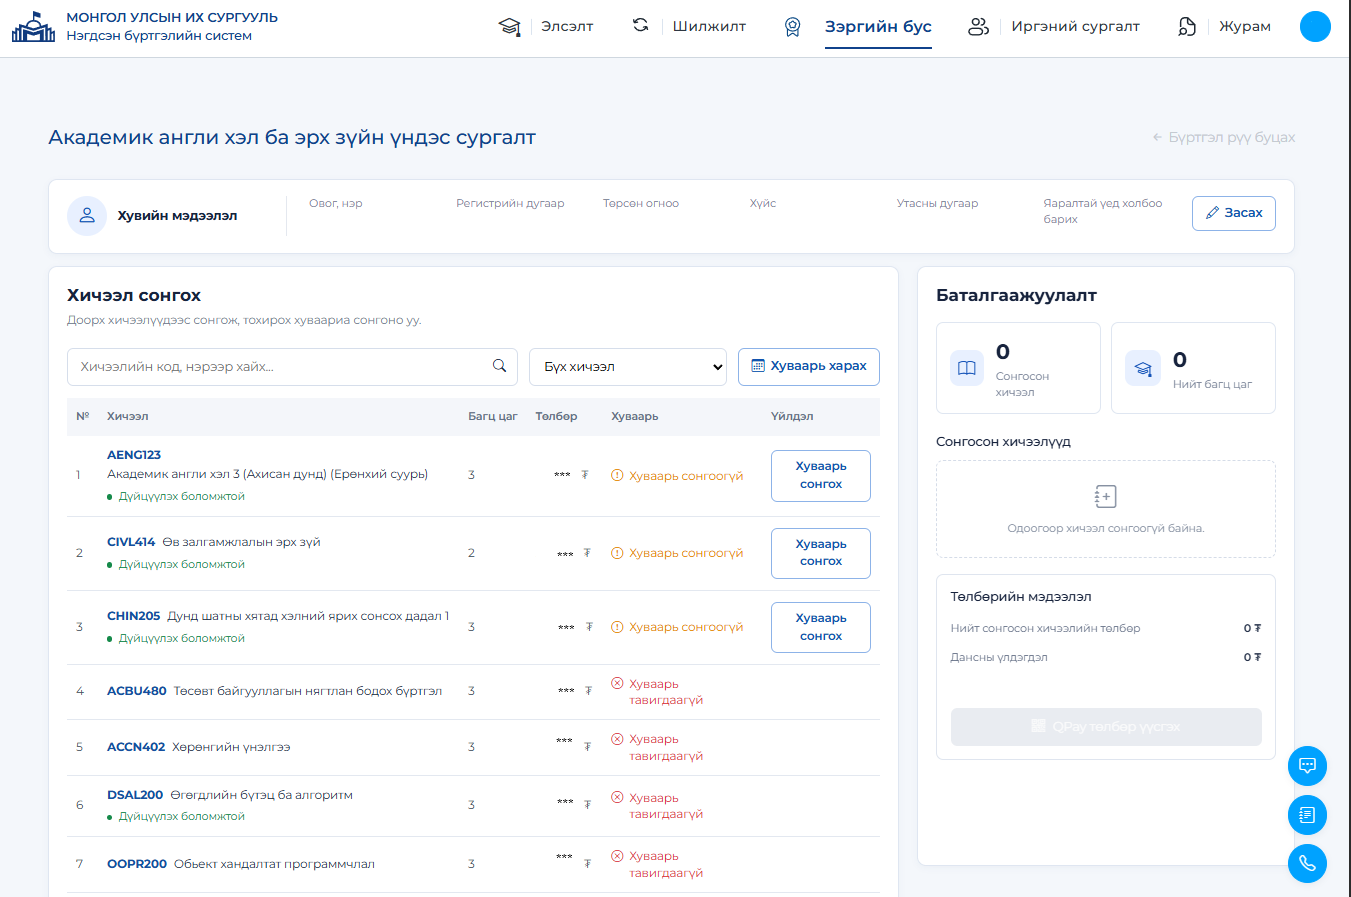Click Бүртгэл рүү буцах back link

point(1223,137)
